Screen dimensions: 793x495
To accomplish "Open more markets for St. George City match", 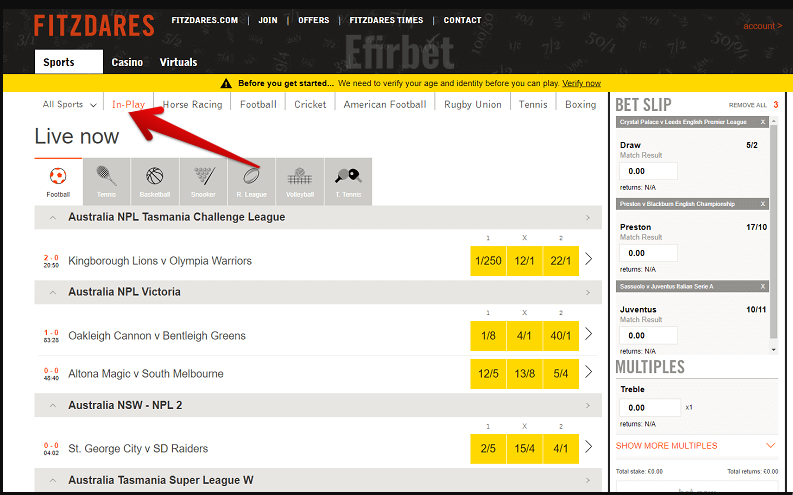I will 588,446.
